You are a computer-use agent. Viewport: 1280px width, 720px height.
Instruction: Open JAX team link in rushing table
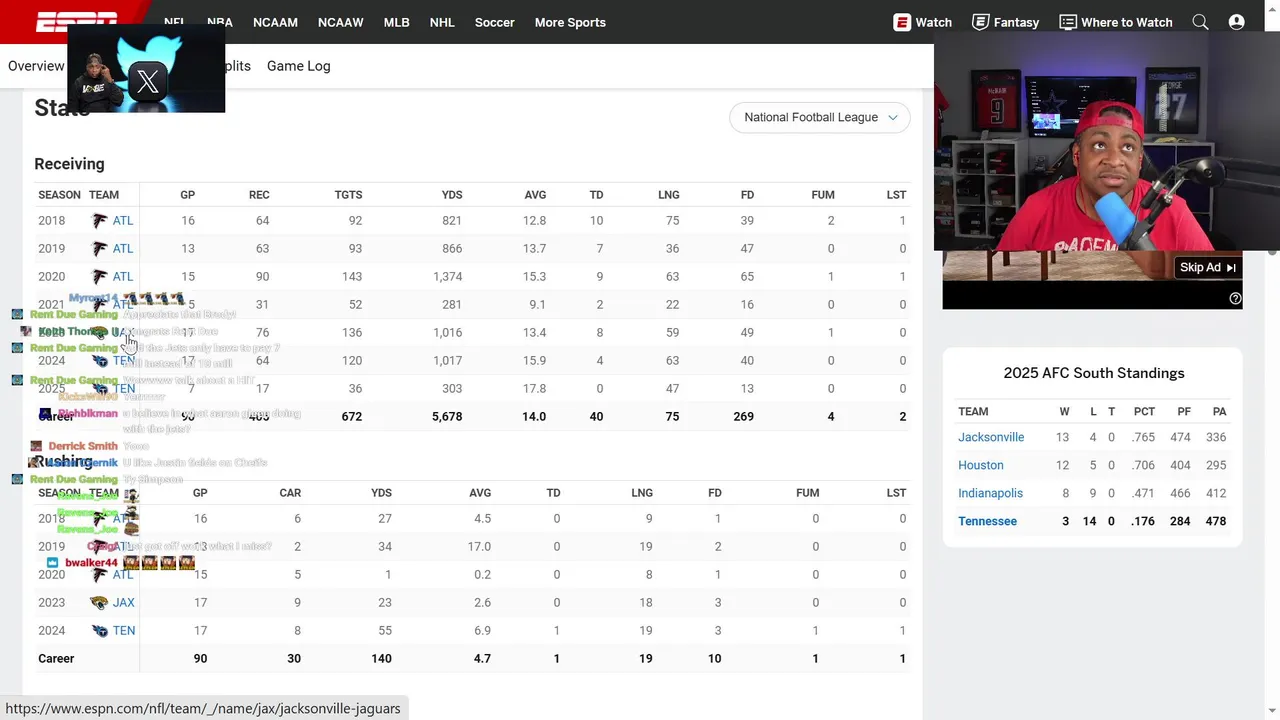pyautogui.click(x=124, y=602)
